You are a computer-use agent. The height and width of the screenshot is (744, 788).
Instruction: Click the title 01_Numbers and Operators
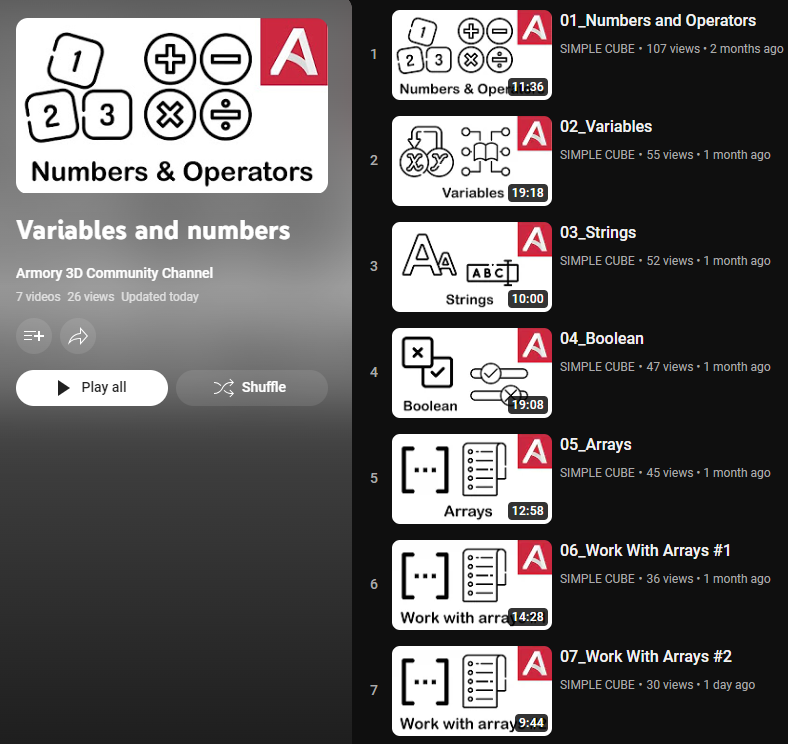click(x=658, y=21)
